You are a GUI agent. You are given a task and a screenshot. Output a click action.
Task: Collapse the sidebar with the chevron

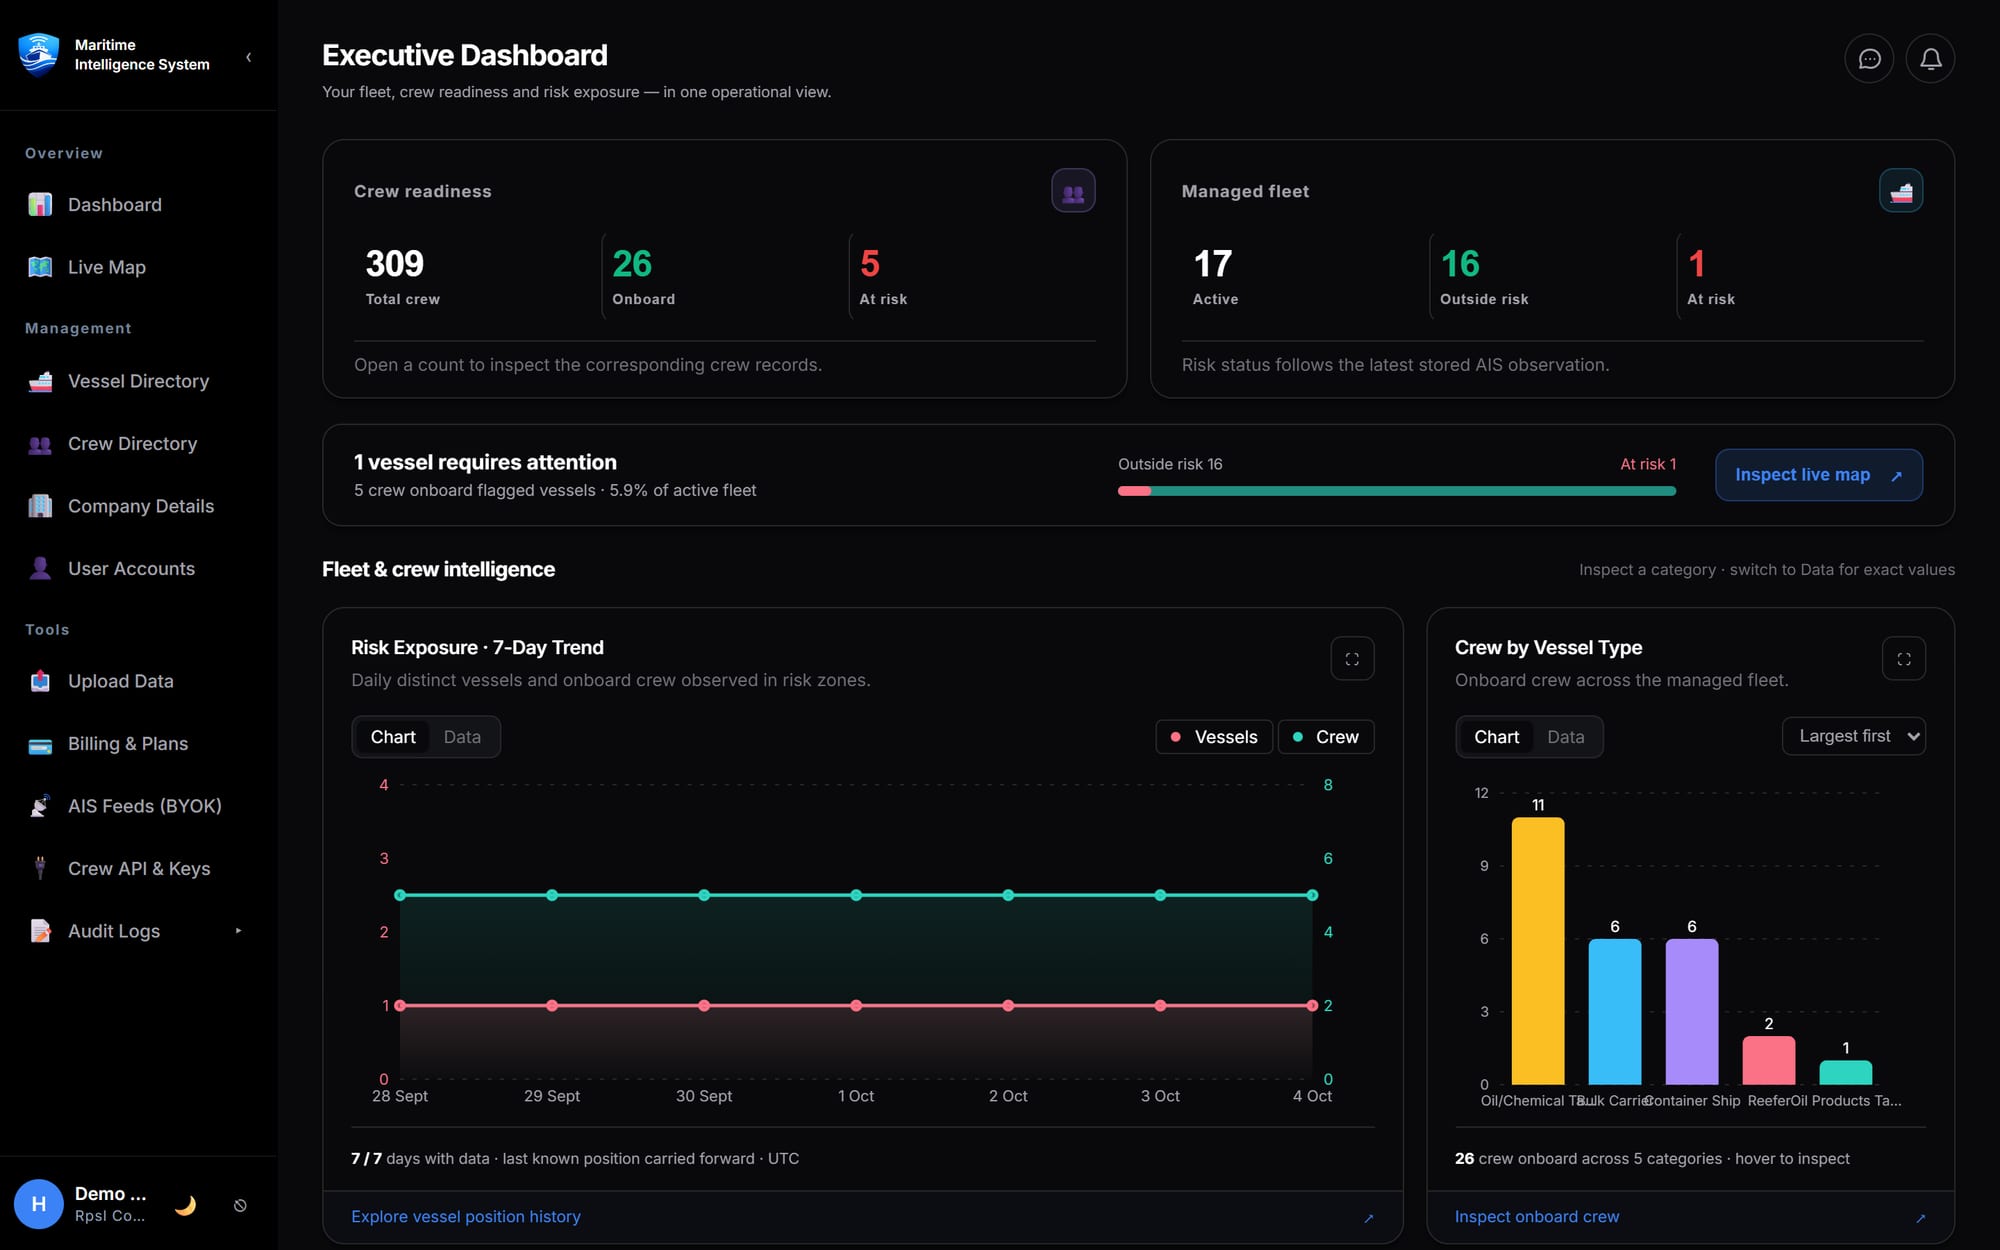248,57
